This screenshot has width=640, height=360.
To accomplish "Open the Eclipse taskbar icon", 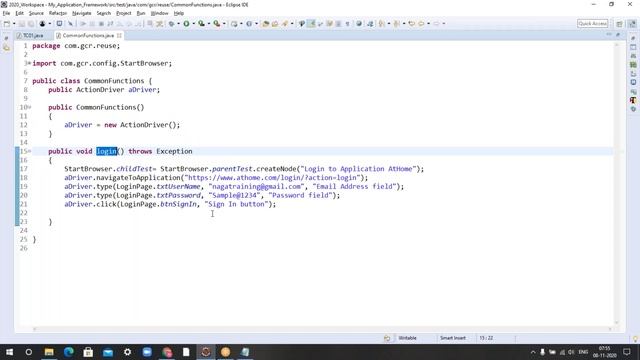I will point(206,352).
